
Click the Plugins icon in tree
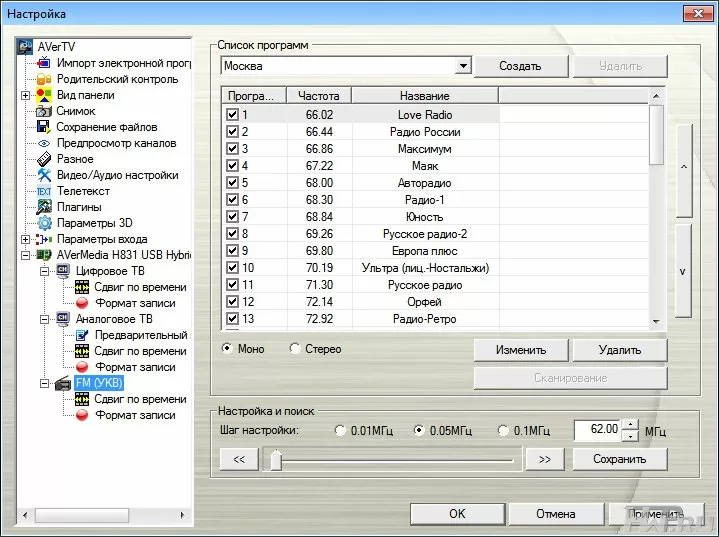click(x=44, y=207)
